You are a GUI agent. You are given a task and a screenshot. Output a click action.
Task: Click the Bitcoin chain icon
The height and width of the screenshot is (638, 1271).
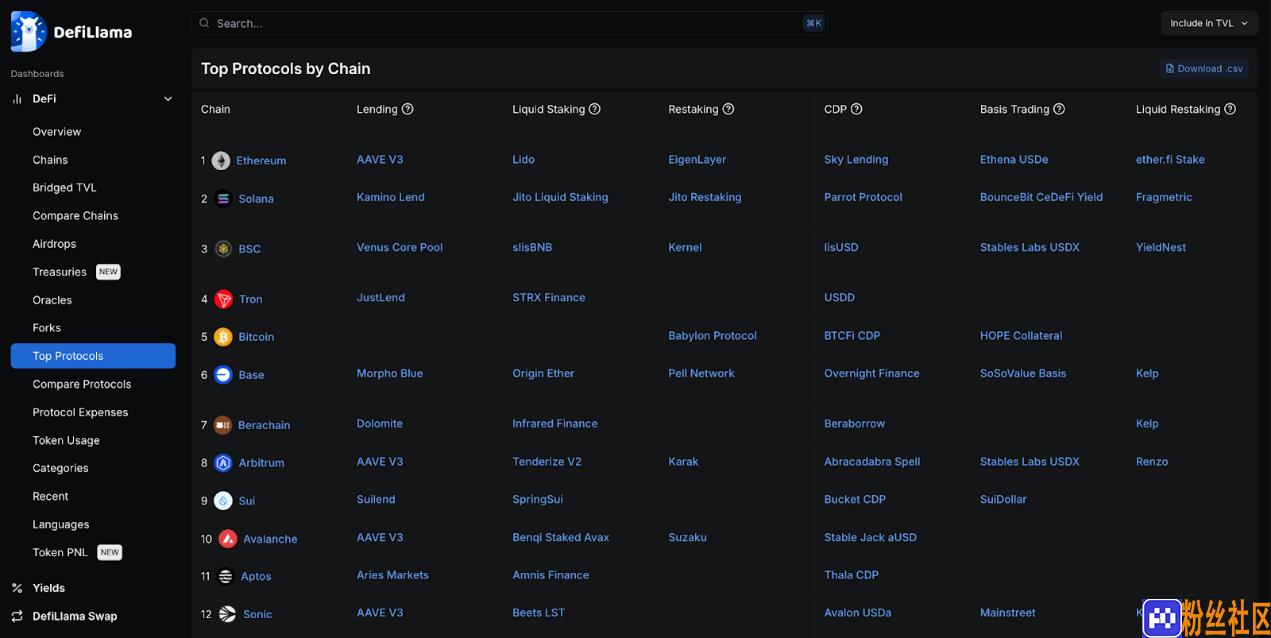(x=223, y=337)
